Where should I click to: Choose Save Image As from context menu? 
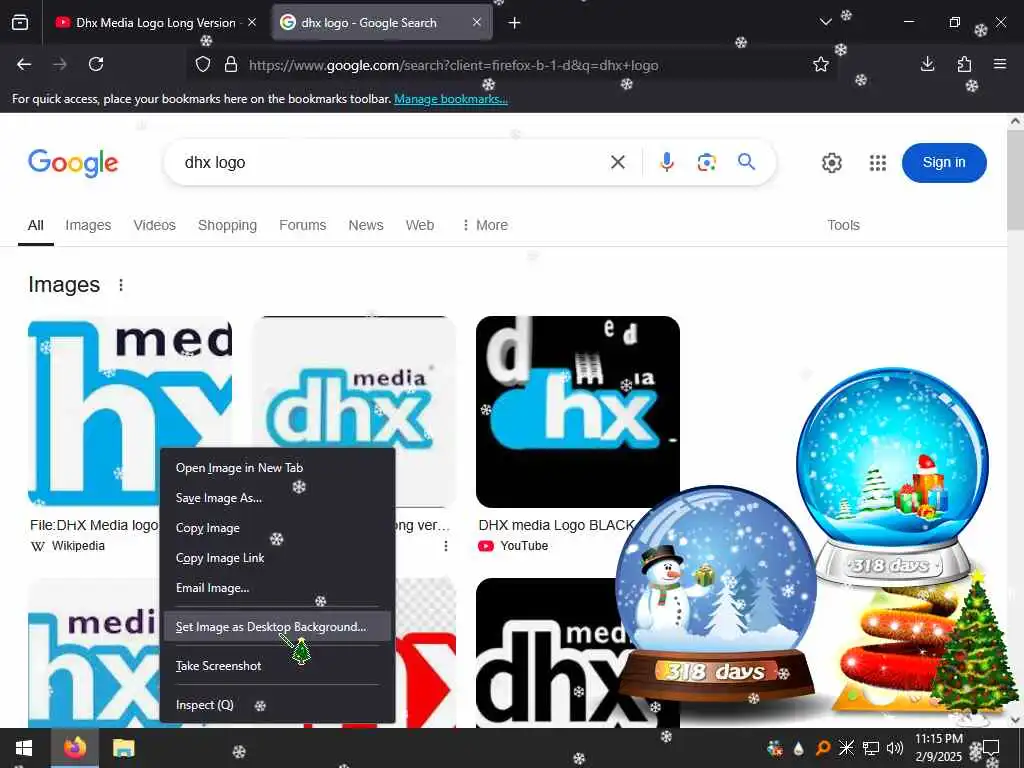tap(278, 498)
